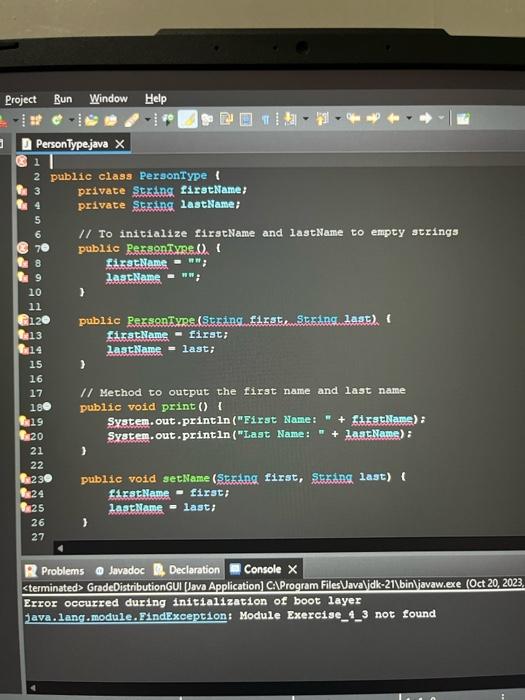Collapse the PersonType() constructor at line 7

click(x=45, y=247)
